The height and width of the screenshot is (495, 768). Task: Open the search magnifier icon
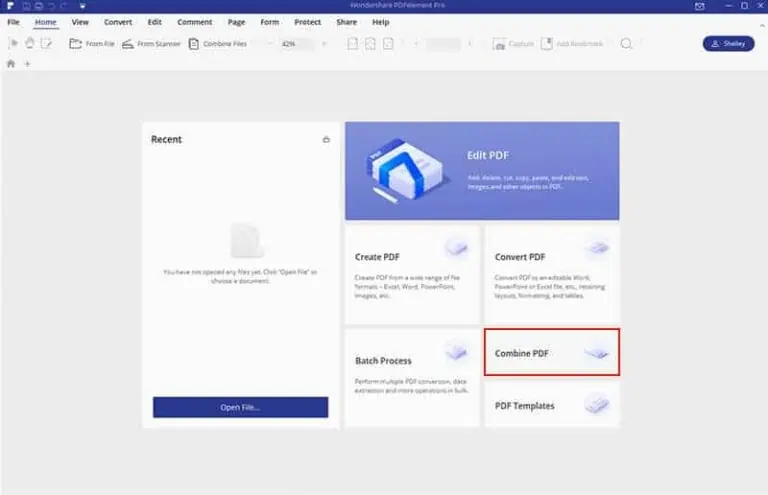(x=626, y=44)
